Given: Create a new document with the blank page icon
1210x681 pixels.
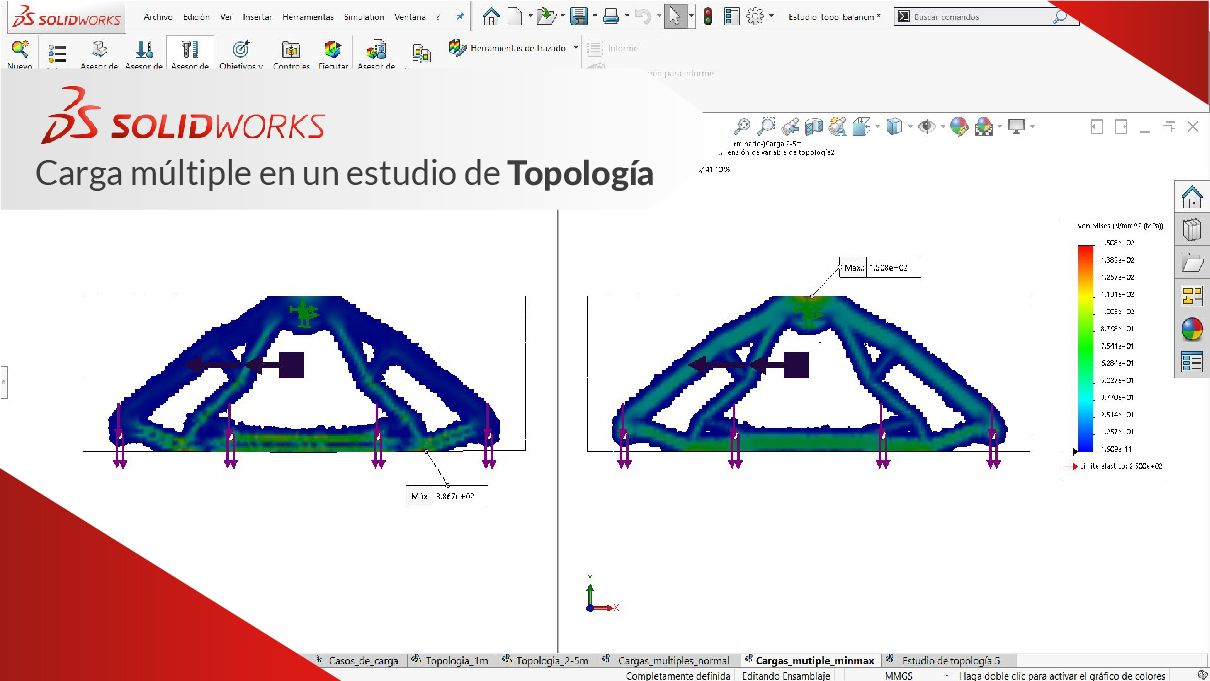Looking at the screenshot, I should [513, 16].
